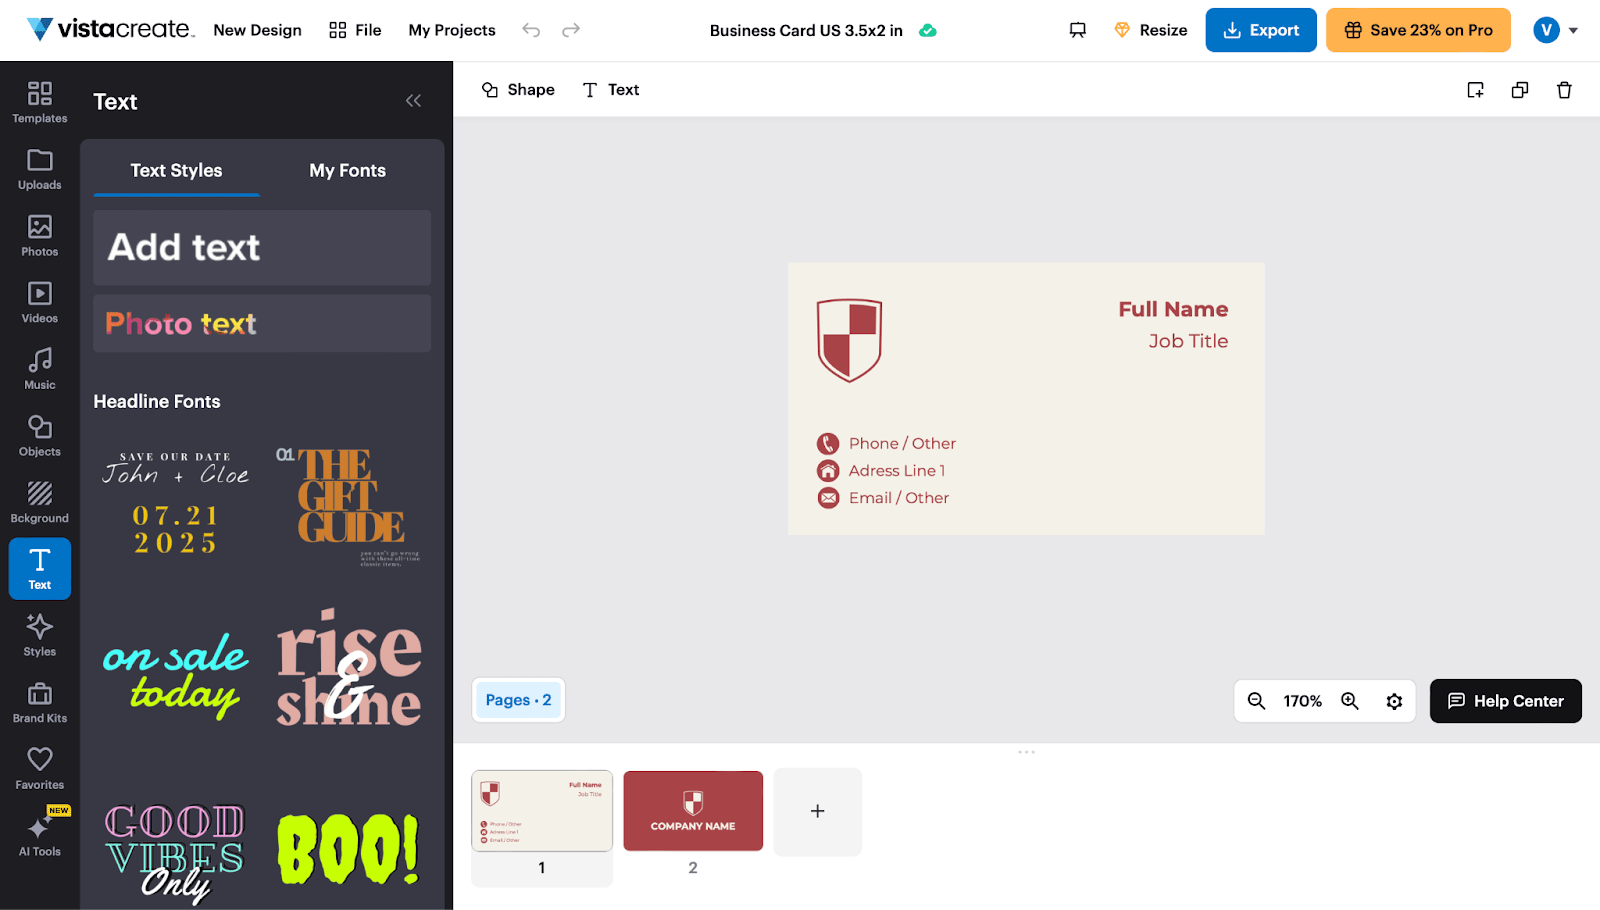Viewport: 1600px width, 910px height.
Task: Open the Templates panel
Action: tap(39, 101)
